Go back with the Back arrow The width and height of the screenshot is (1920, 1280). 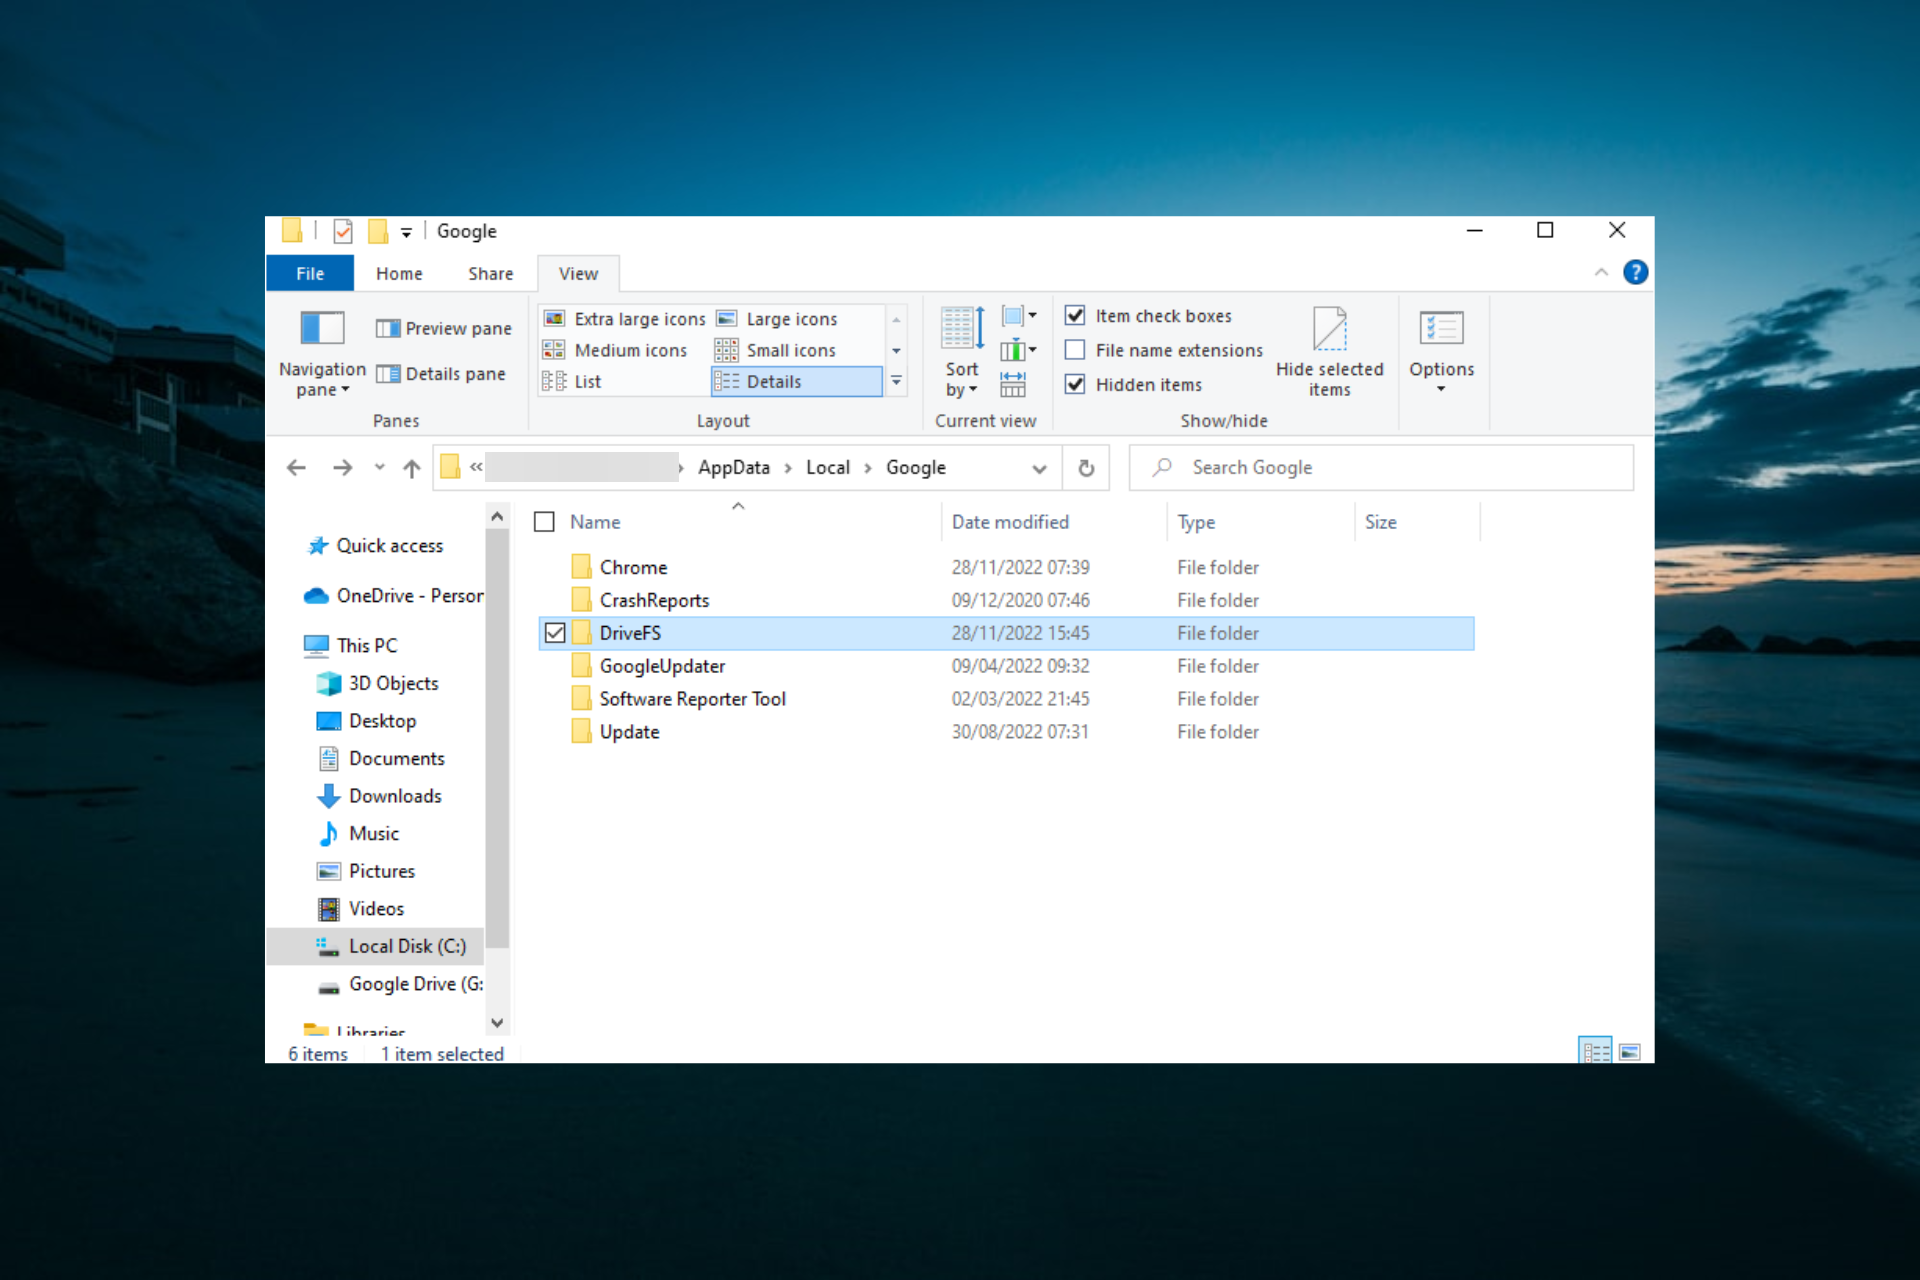[296, 467]
